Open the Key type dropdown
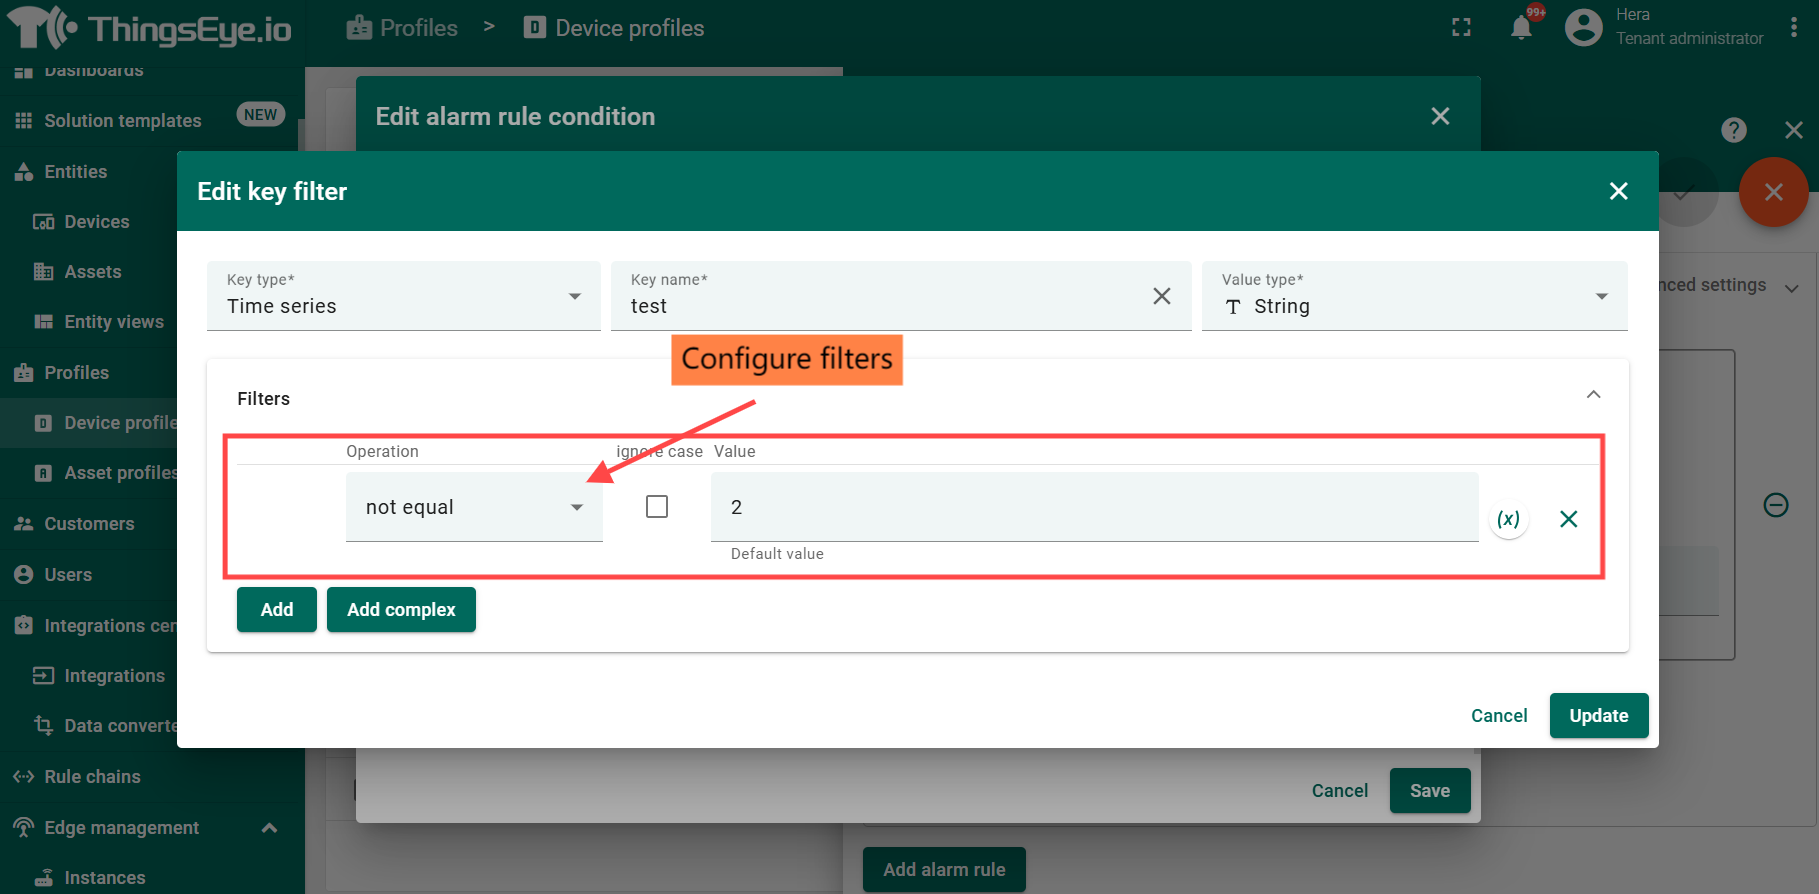1819x894 pixels. tap(403, 296)
